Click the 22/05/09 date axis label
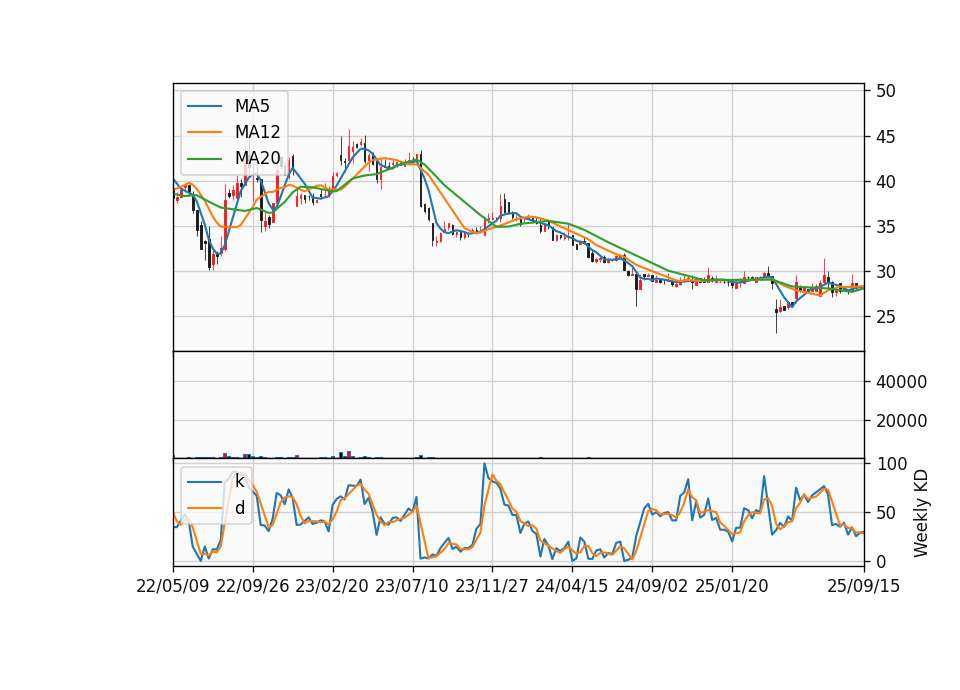The width and height of the screenshot is (960, 690). click(x=173, y=586)
